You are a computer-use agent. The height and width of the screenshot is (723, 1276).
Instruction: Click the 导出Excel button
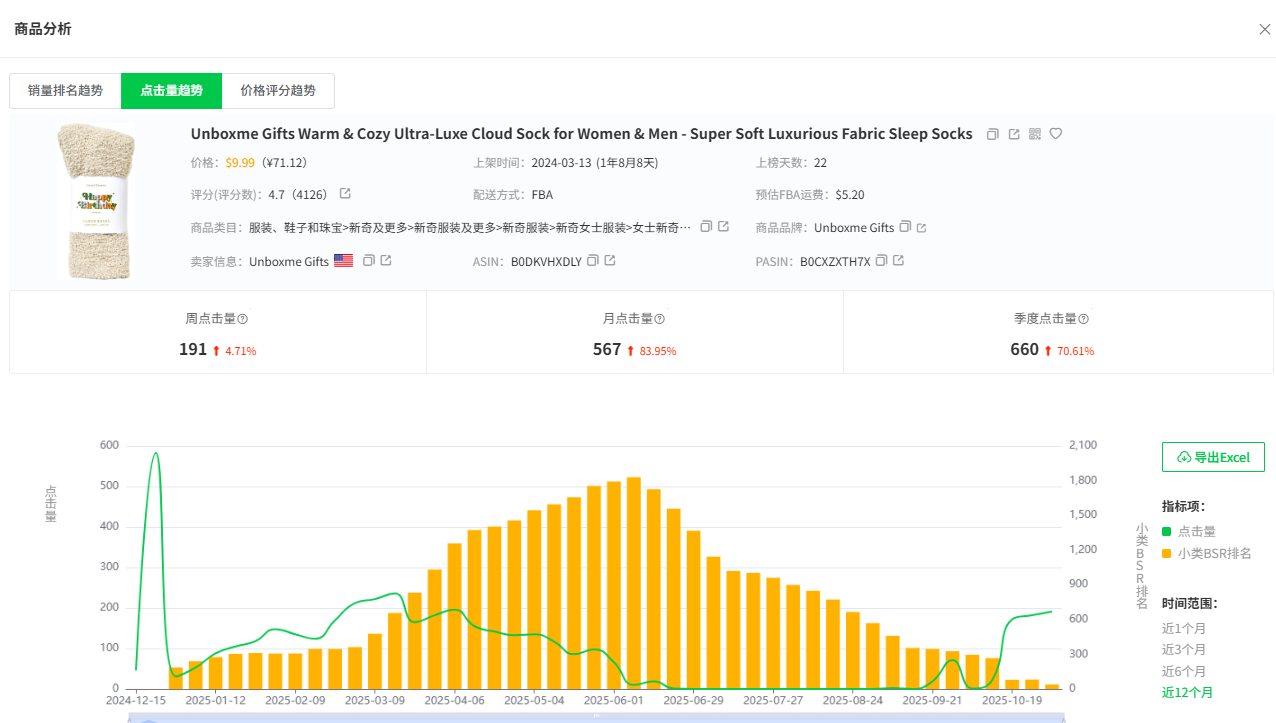pyautogui.click(x=1213, y=457)
